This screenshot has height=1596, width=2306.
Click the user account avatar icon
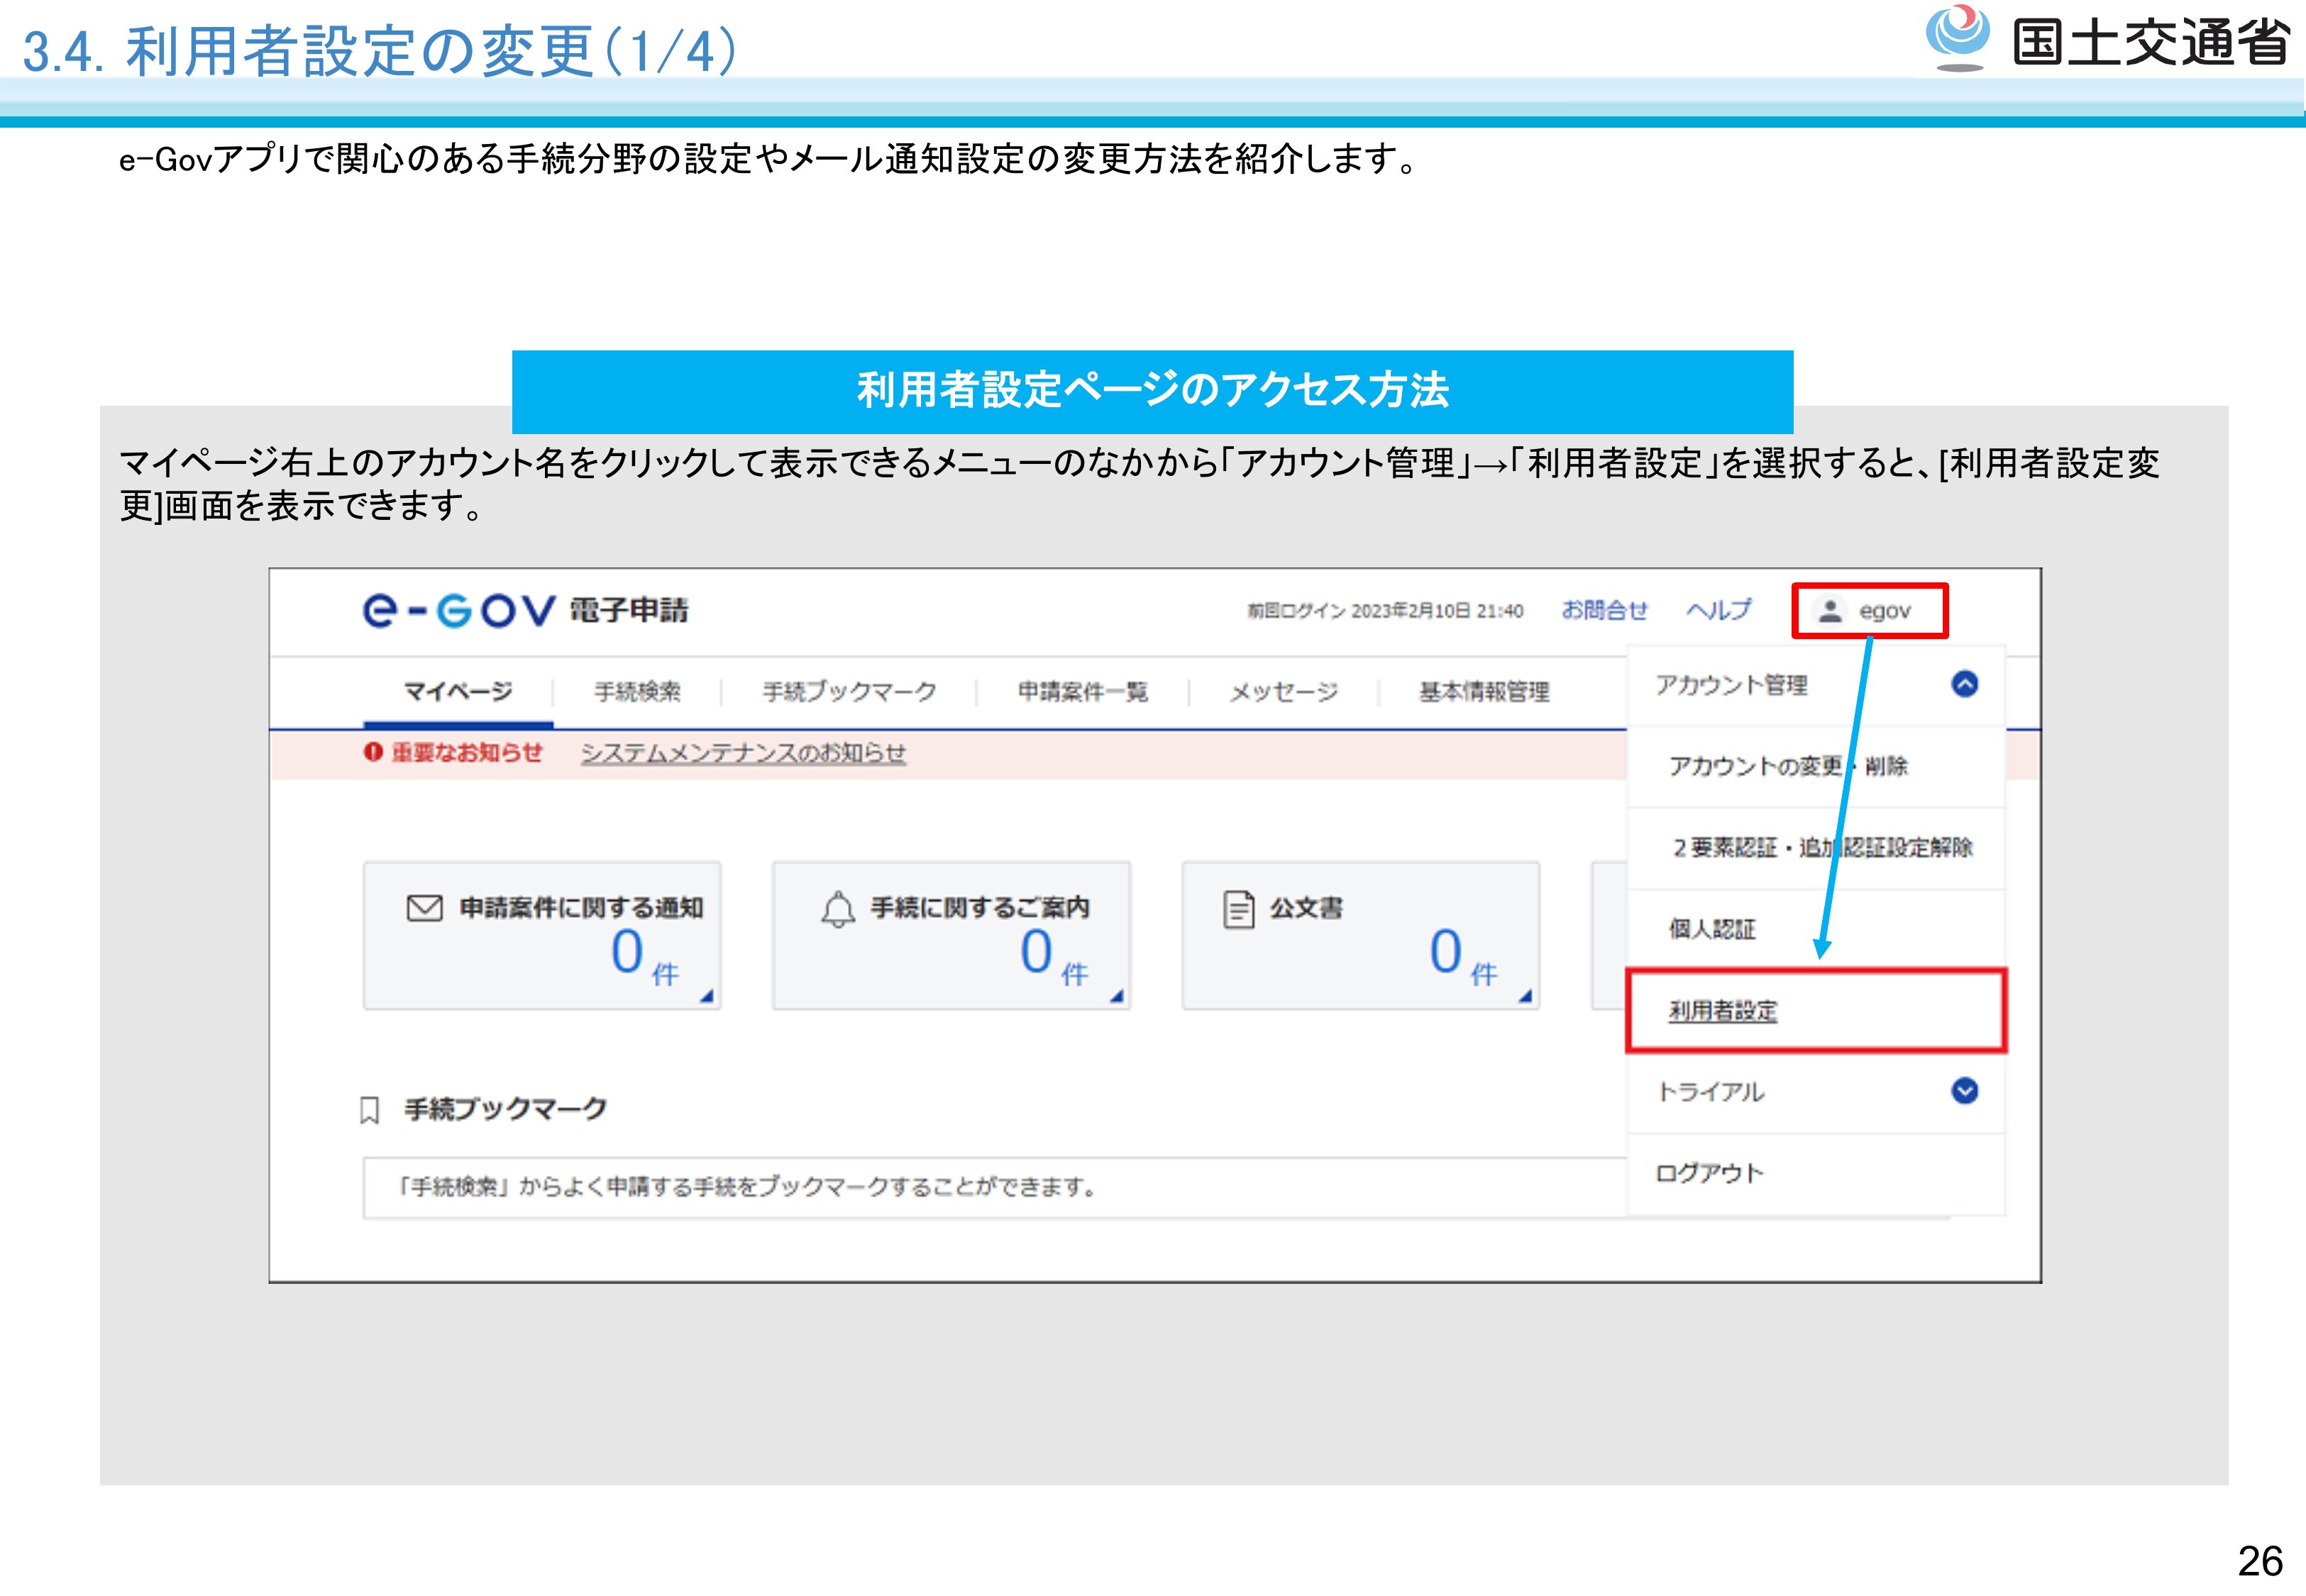click(1829, 610)
